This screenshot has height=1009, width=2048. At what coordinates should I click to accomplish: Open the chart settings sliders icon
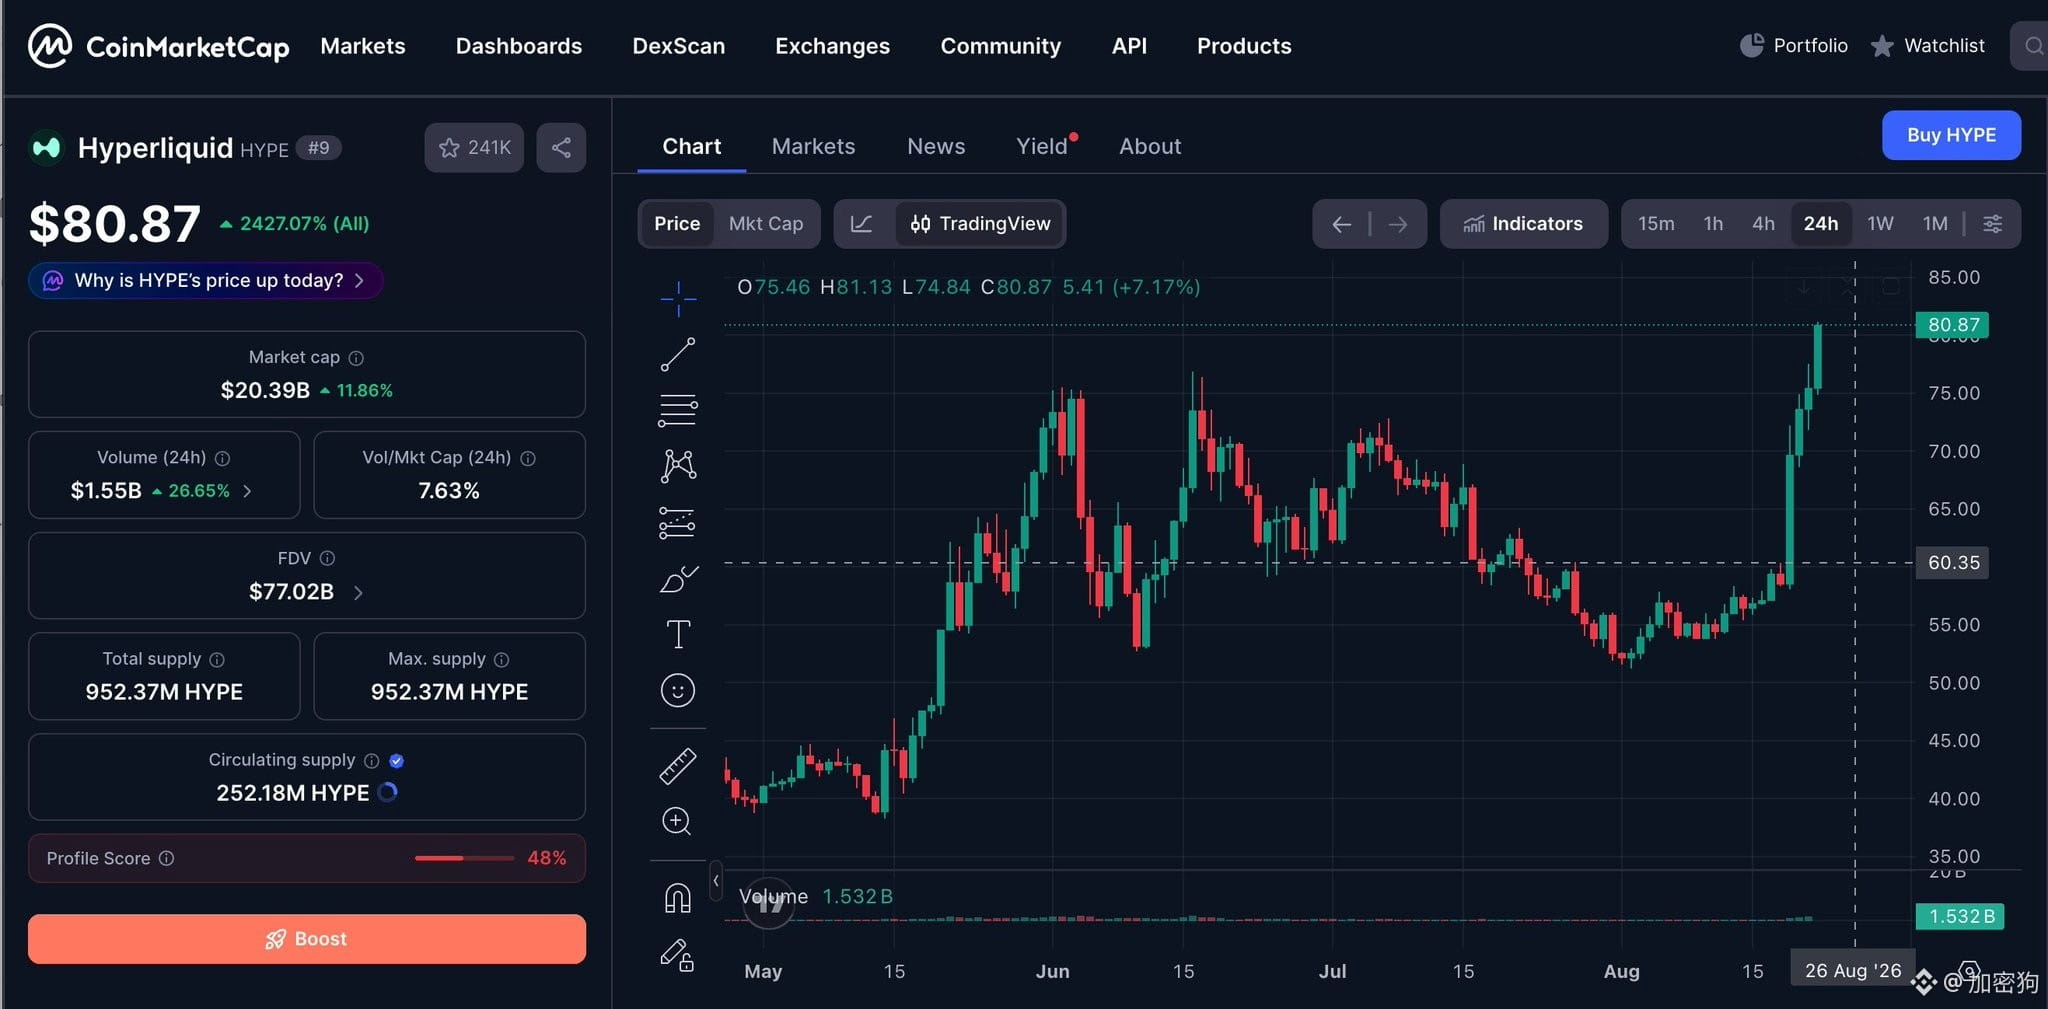[x=1992, y=224]
